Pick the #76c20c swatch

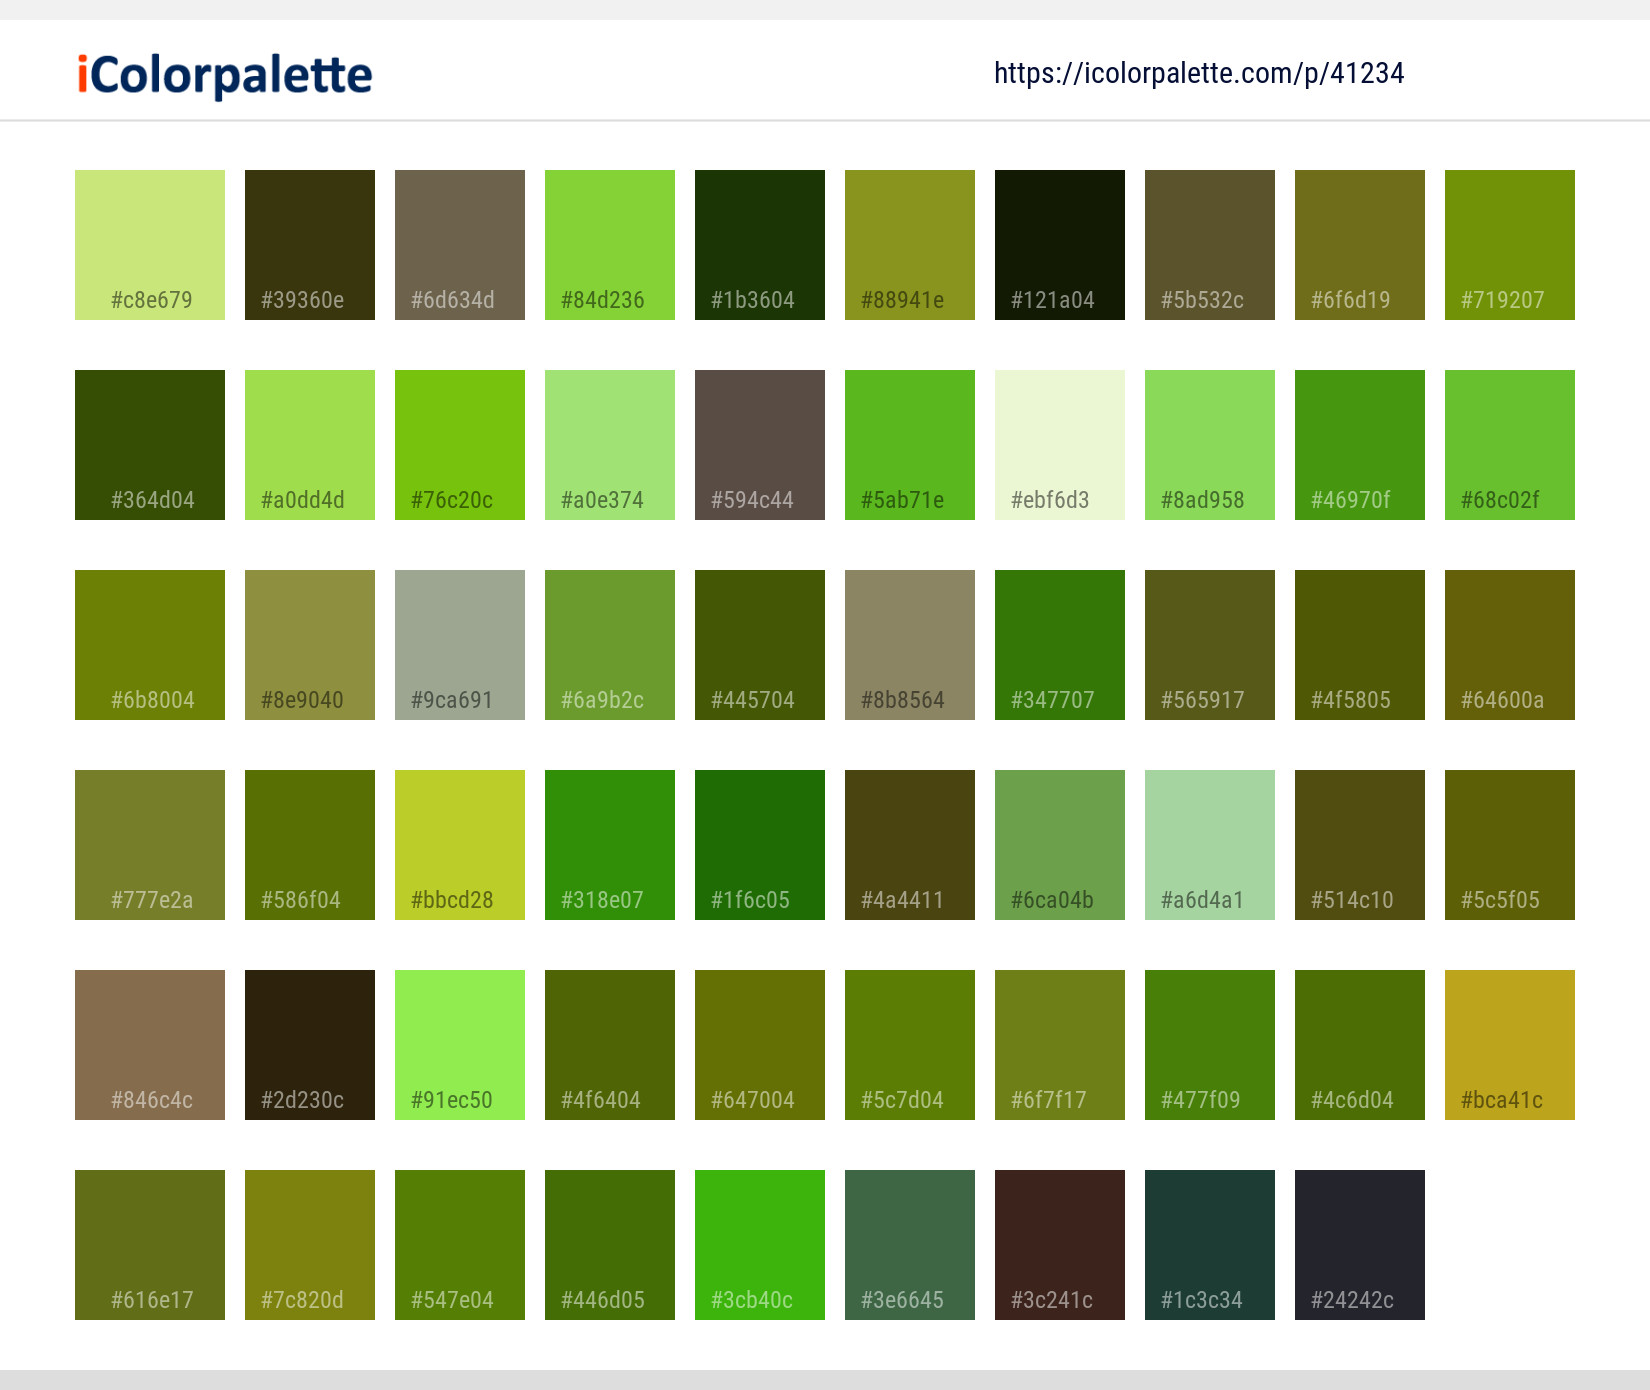point(460,445)
